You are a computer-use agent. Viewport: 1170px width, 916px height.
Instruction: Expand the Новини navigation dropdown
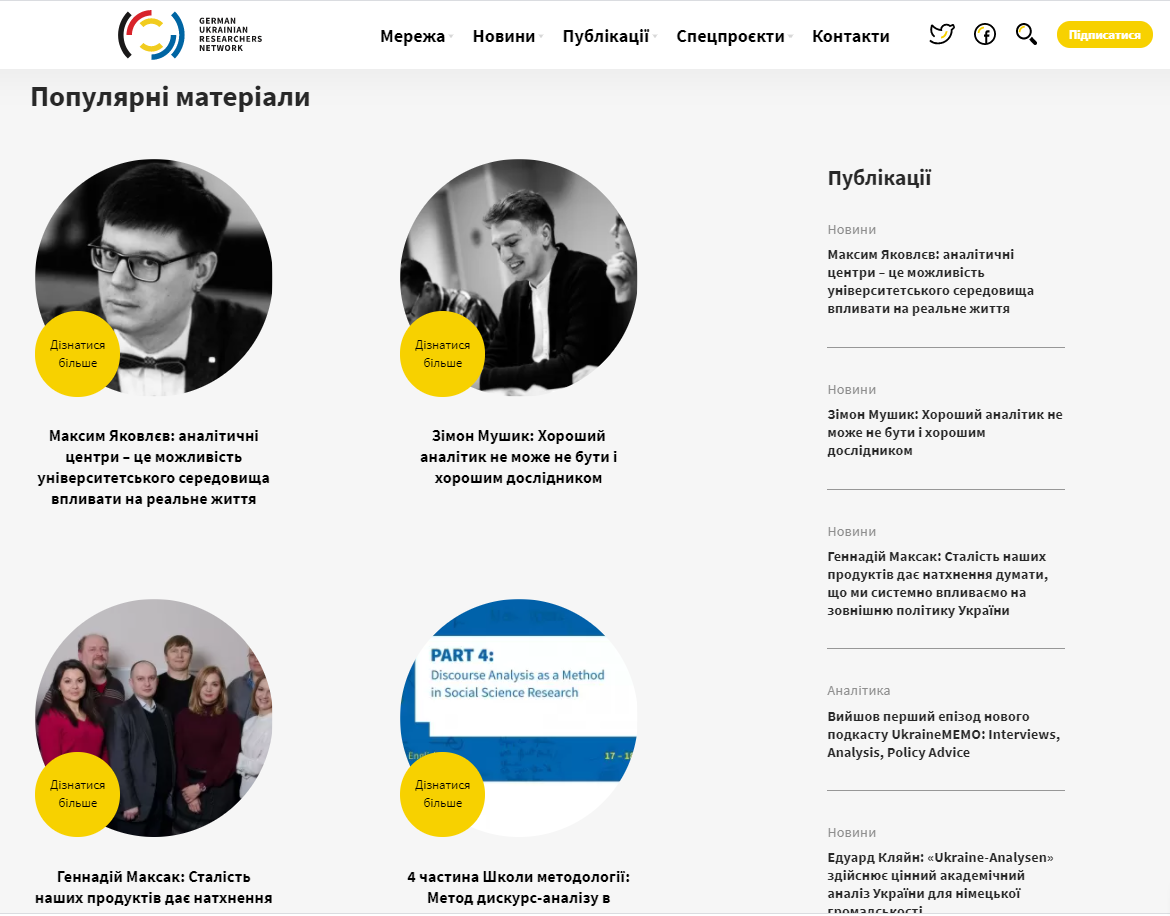pyautogui.click(x=507, y=36)
